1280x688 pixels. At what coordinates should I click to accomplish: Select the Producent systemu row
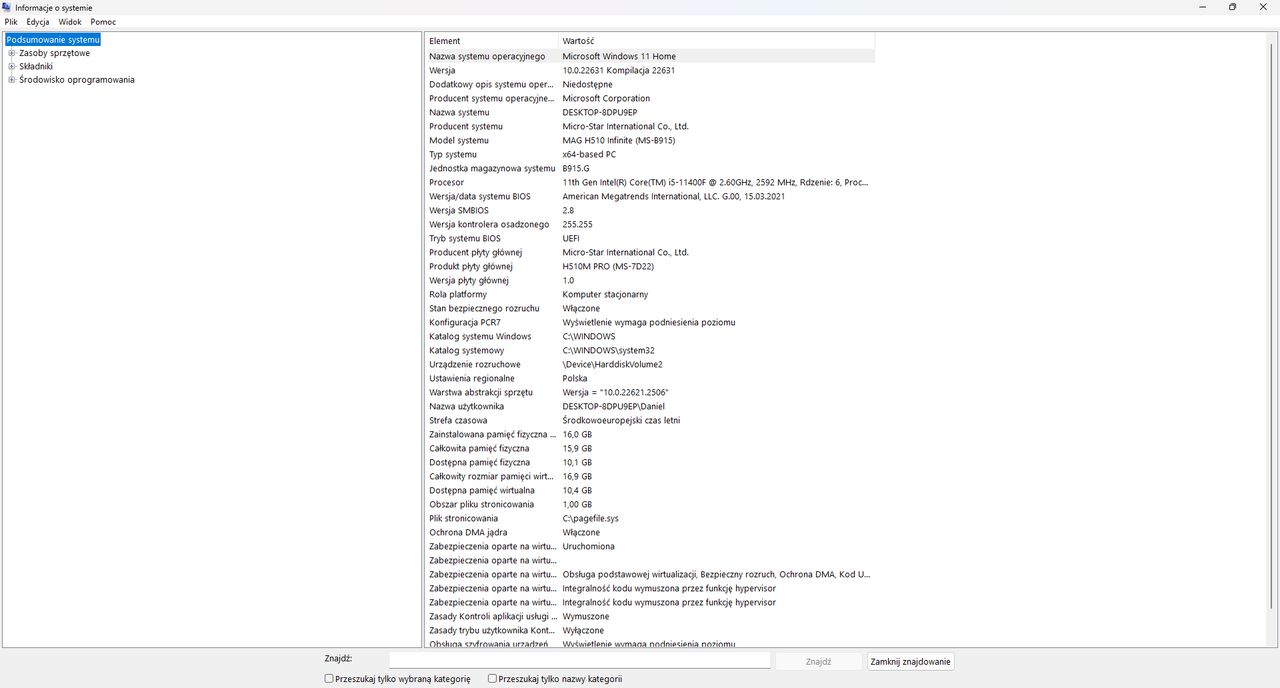point(650,127)
